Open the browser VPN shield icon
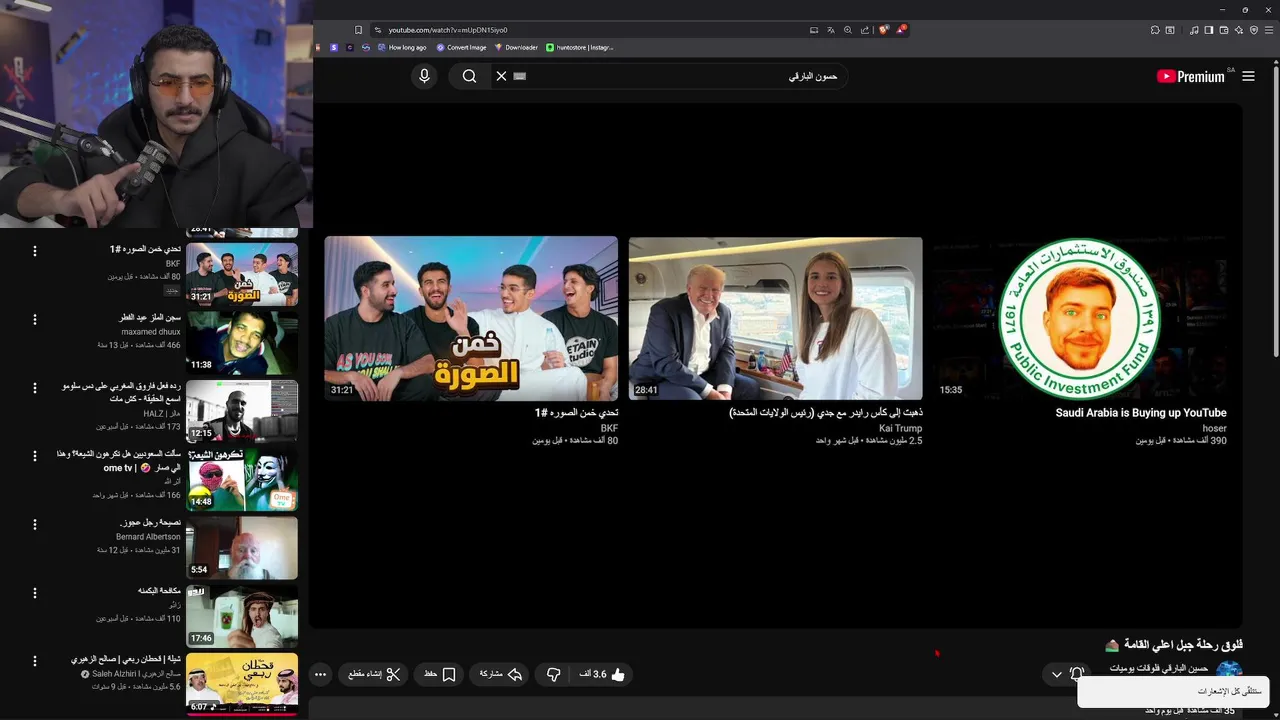1280x720 pixels. (x=1254, y=30)
